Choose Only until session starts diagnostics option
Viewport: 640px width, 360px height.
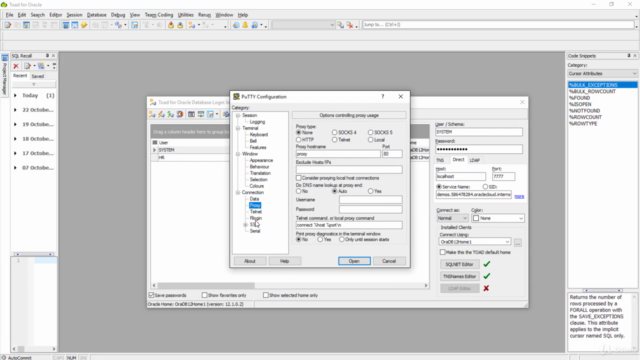point(341,240)
